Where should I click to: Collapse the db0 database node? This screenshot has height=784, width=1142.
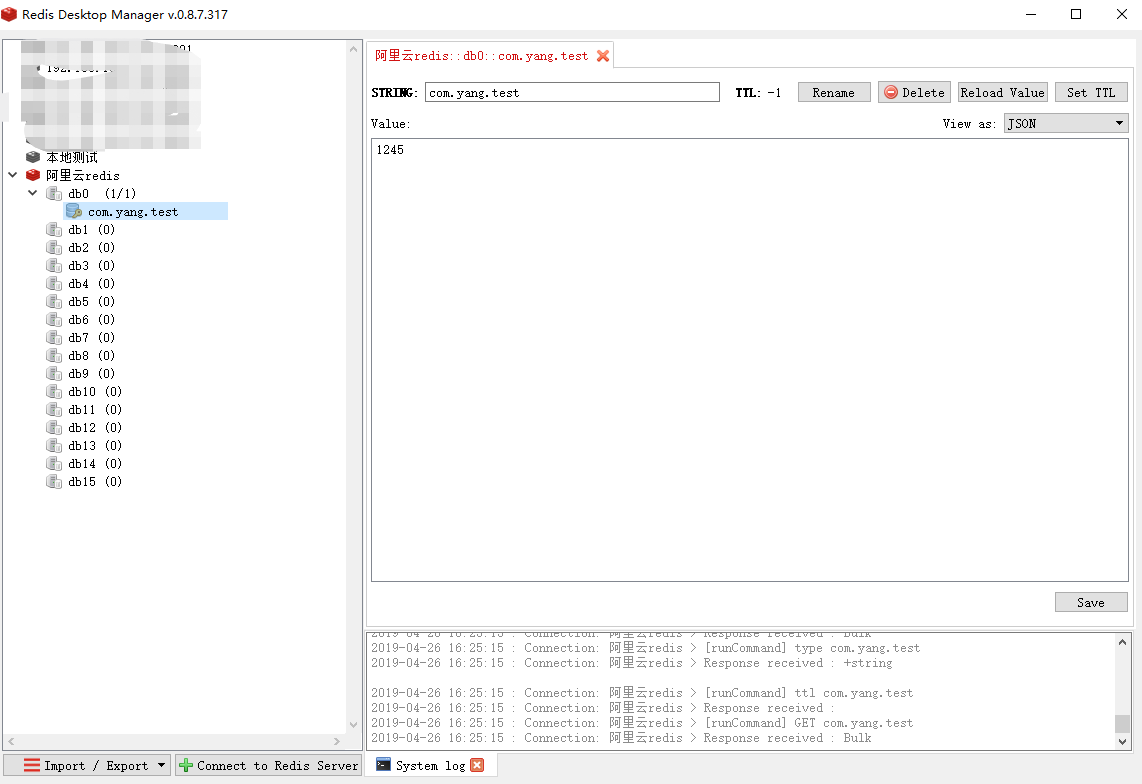point(33,193)
